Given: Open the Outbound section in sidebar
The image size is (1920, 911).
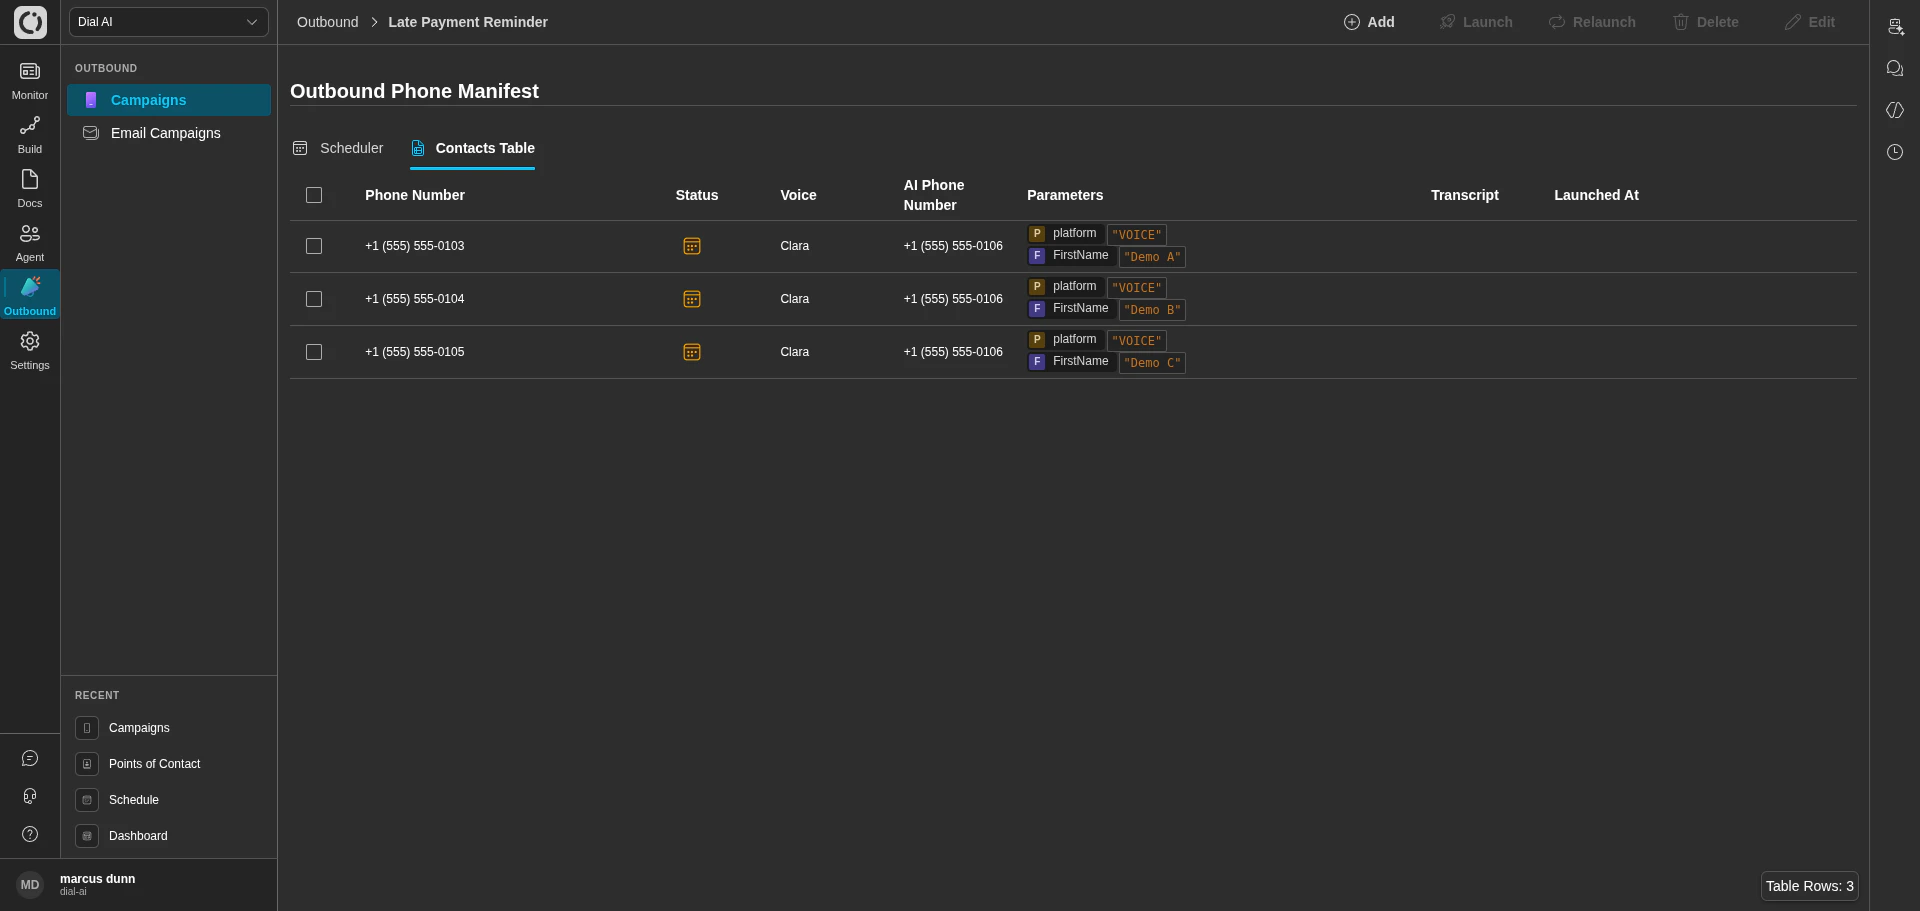Looking at the screenshot, I should tap(30, 295).
